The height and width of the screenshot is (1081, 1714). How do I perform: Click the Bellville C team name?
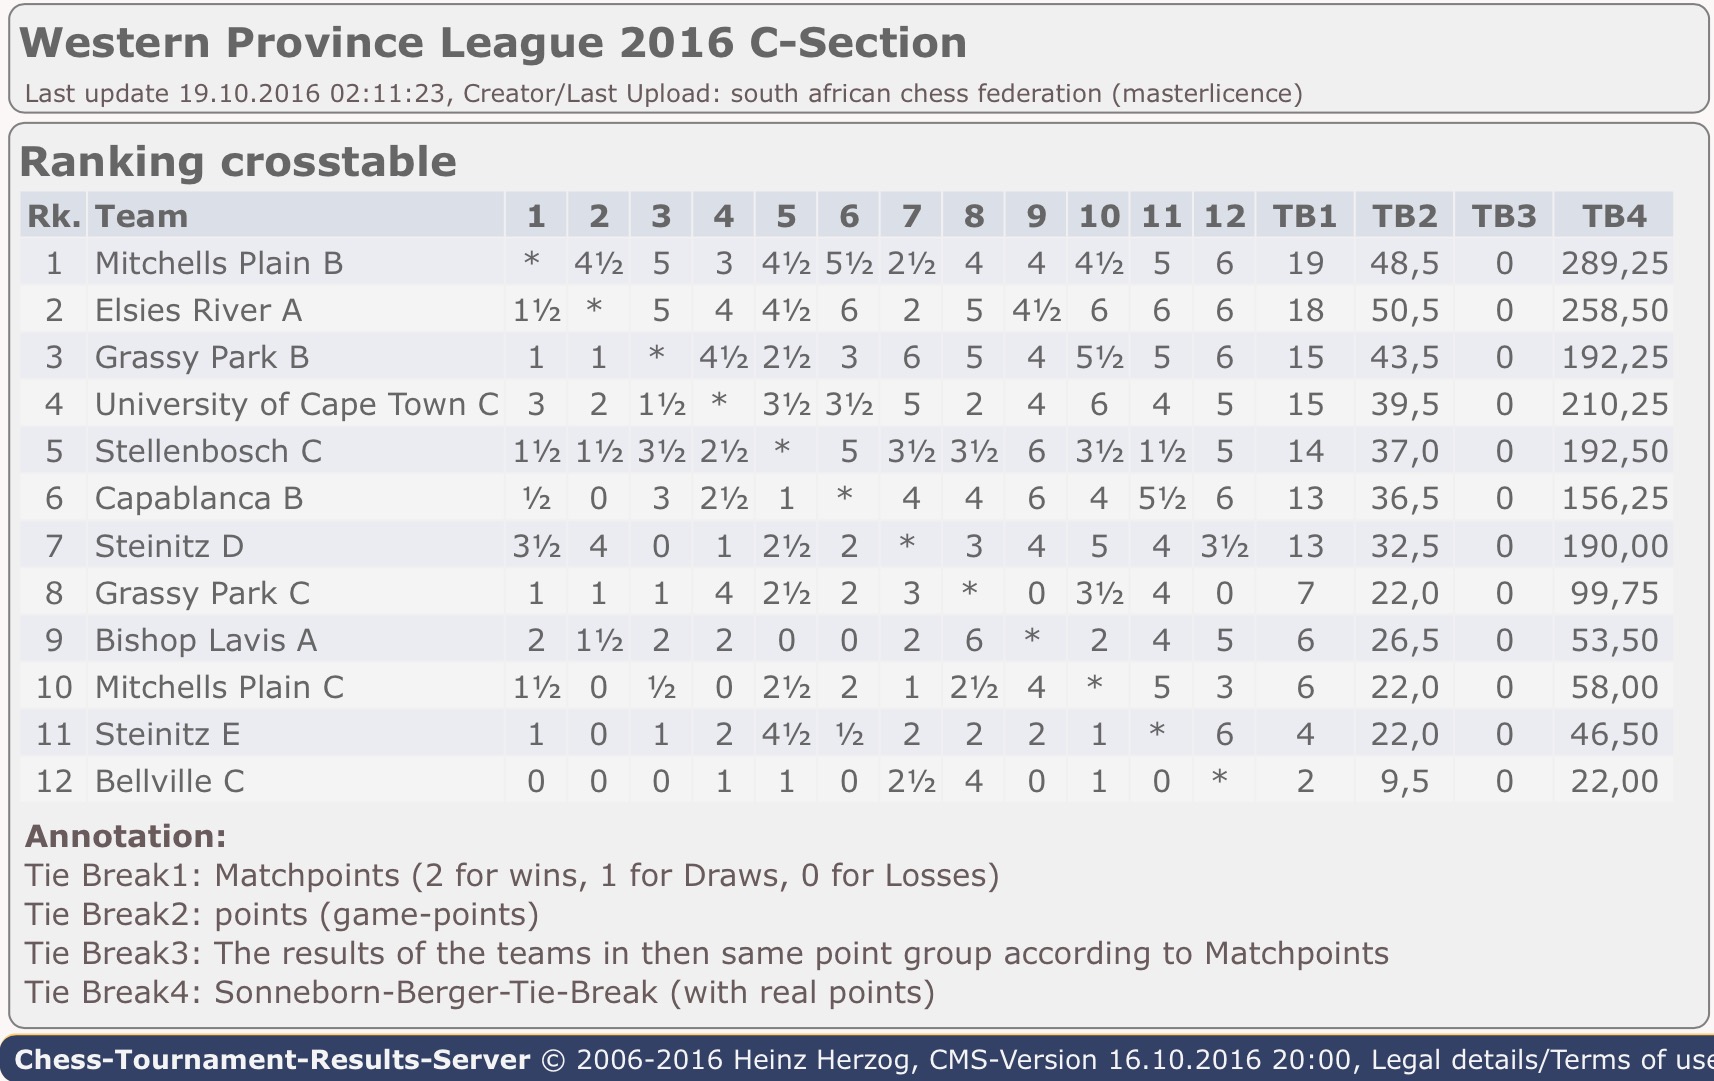point(169,781)
